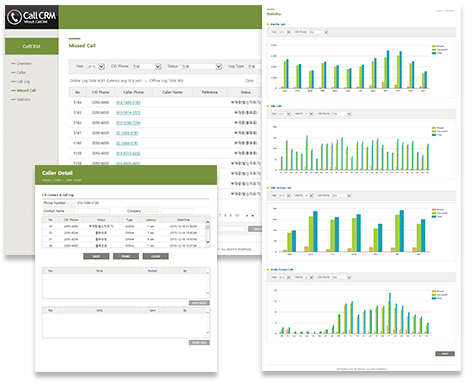Open the Call Log sidebar item
474x383 pixels.
click(x=23, y=81)
